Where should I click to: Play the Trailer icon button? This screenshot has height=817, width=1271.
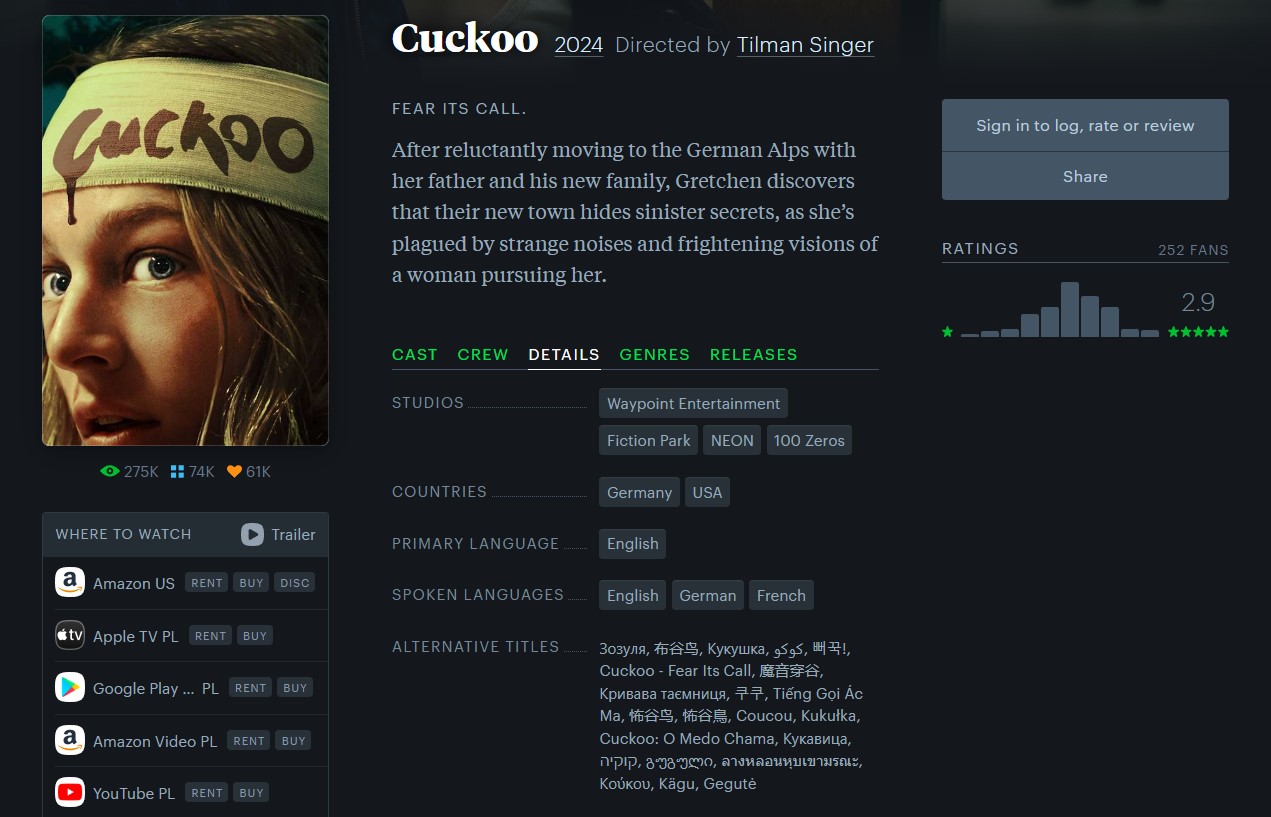(x=252, y=534)
